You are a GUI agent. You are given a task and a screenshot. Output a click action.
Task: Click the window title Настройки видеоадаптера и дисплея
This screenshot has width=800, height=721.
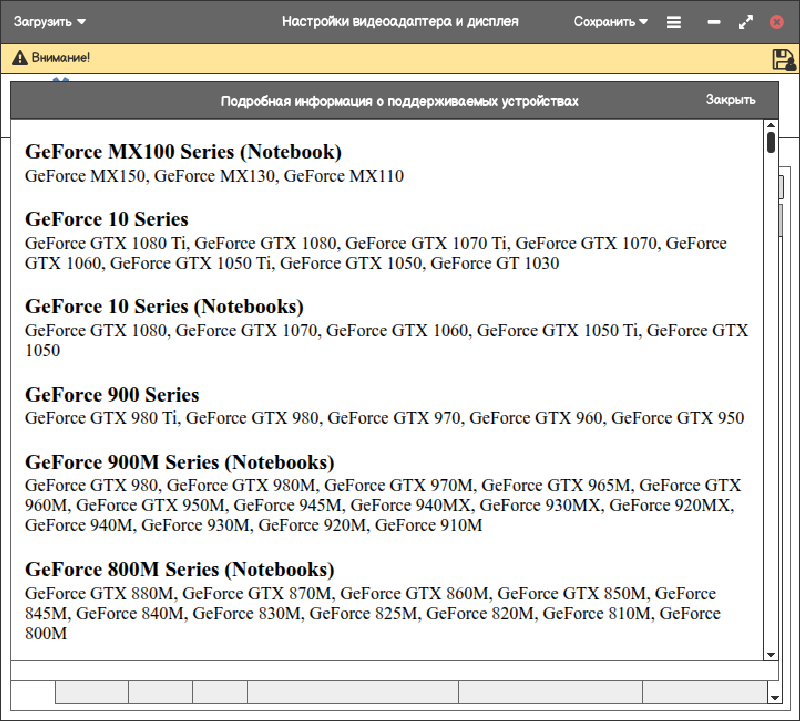coord(400,21)
